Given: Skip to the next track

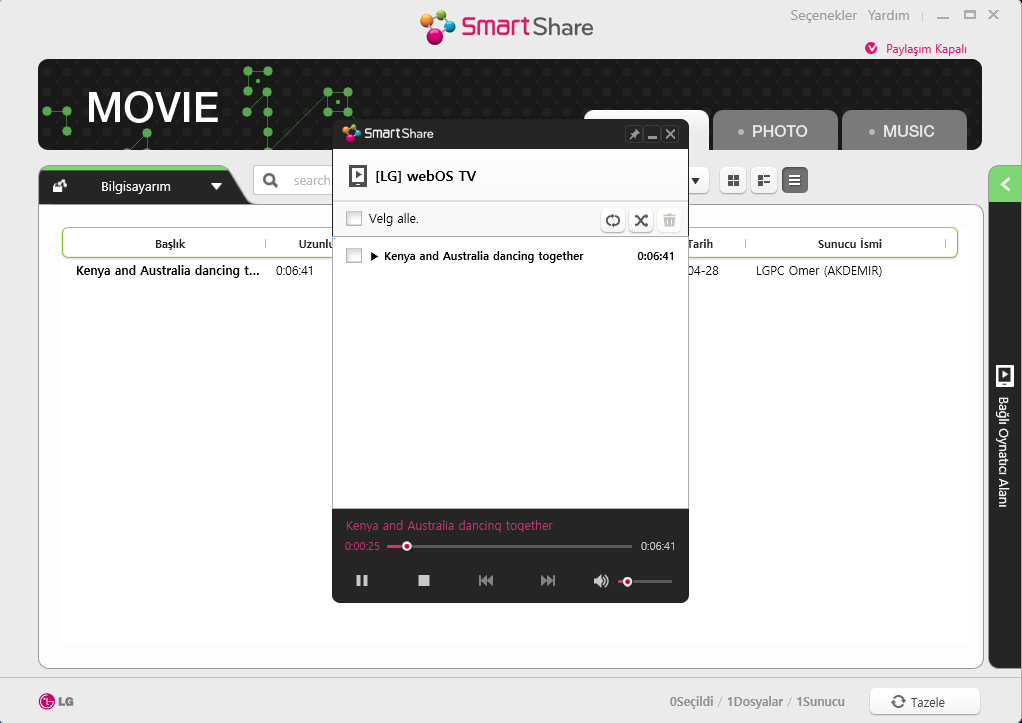Looking at the screenshot, I should pyautogui.click(x=548, y=581).
